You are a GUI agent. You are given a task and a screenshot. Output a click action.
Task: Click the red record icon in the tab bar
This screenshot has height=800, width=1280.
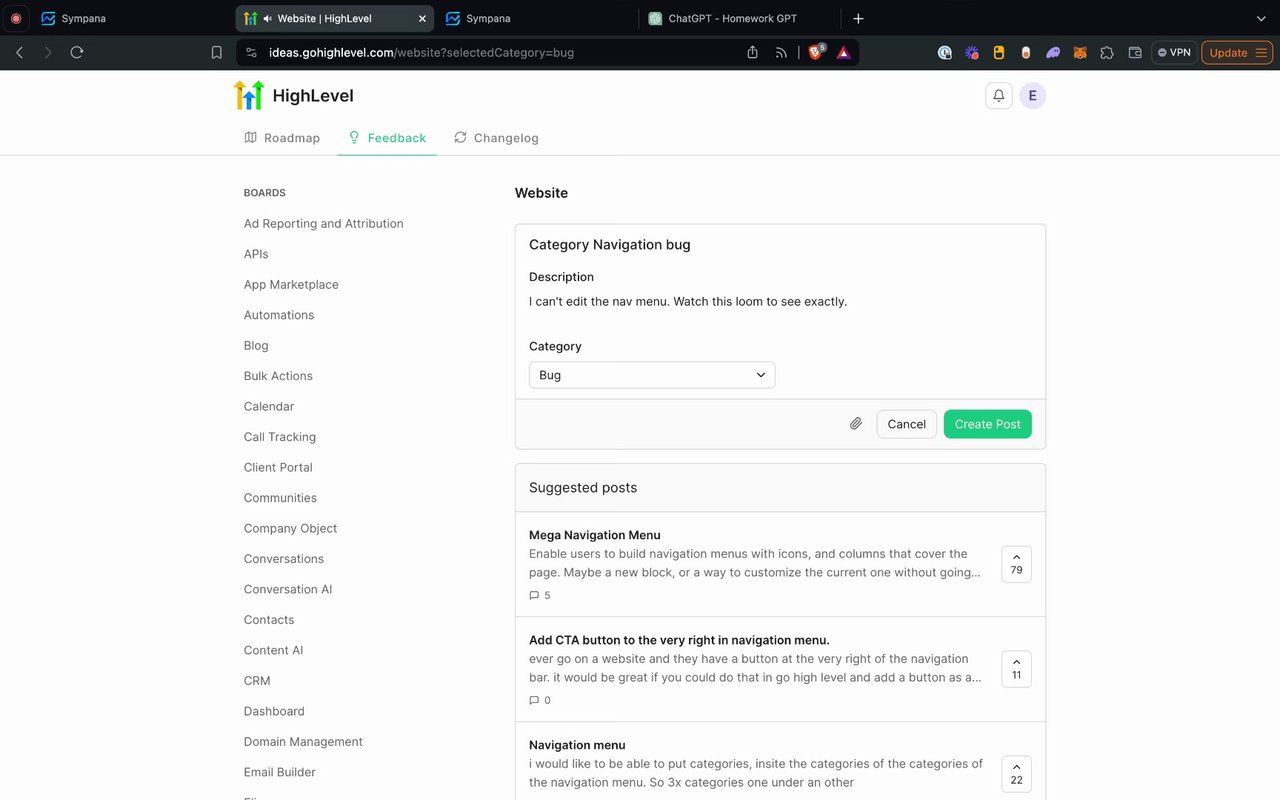pos(15,18)
